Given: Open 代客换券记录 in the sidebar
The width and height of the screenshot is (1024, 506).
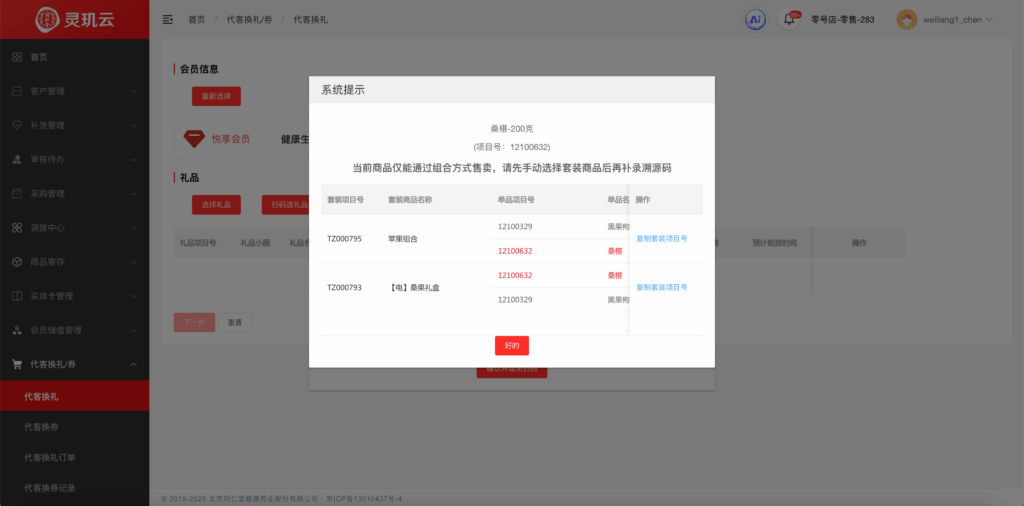Looking at the screenshot, I should [49, 487].
